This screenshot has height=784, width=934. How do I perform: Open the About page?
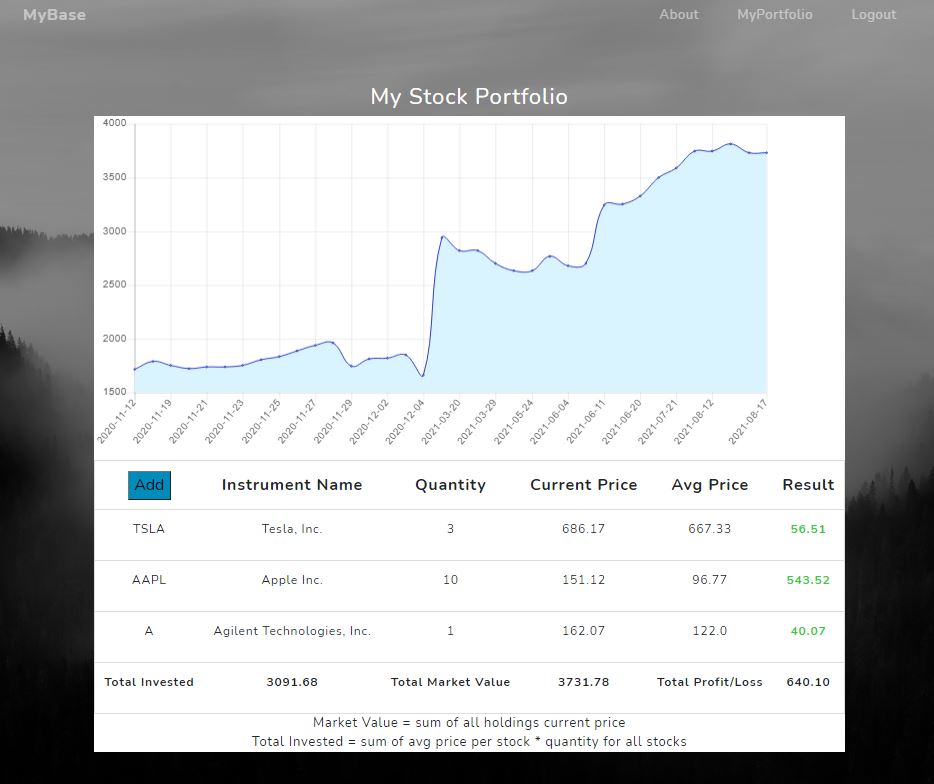678,15
